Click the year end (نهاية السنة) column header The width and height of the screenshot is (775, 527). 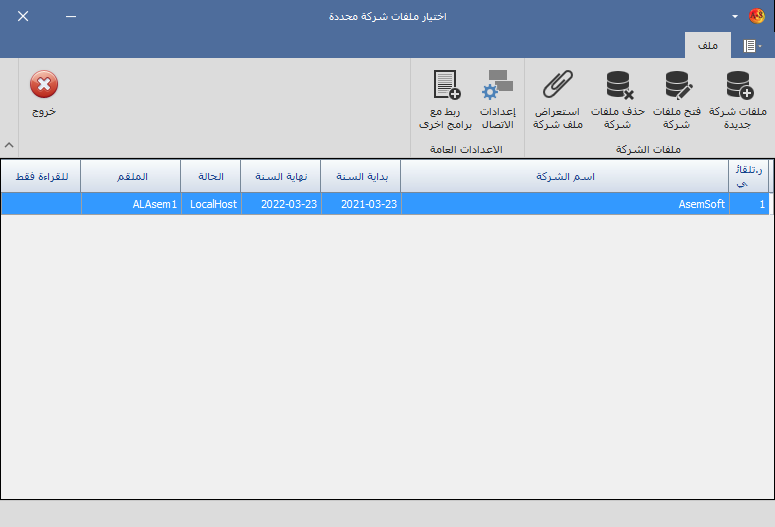pyautogui.click(x=281, y=177)
